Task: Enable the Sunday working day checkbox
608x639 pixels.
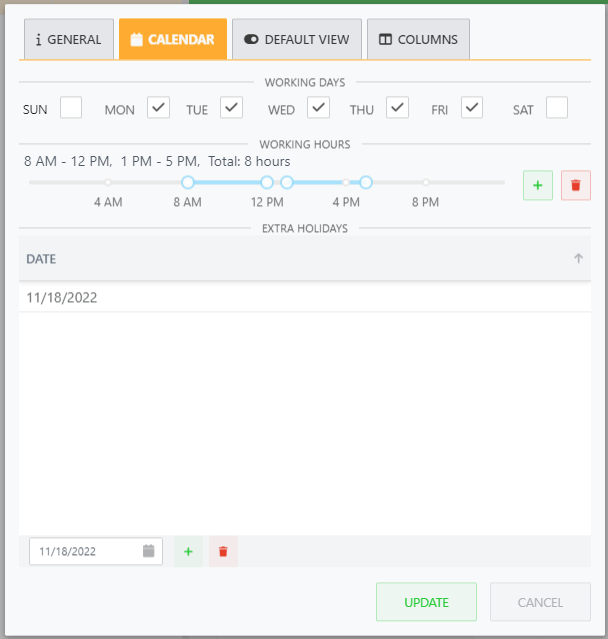Action: [71, 108]
